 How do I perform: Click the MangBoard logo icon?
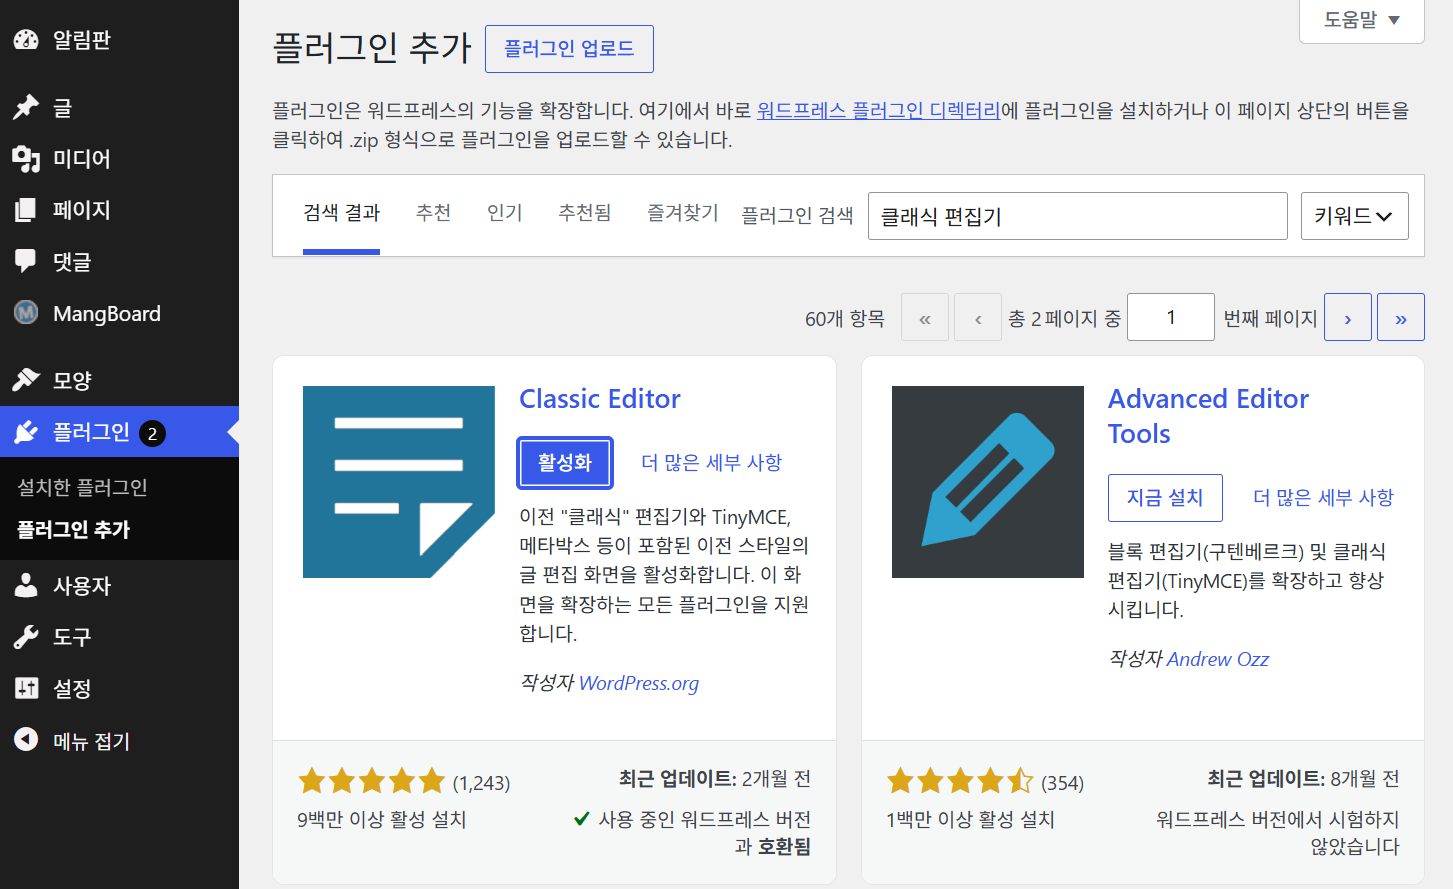(x=26, y=313)
